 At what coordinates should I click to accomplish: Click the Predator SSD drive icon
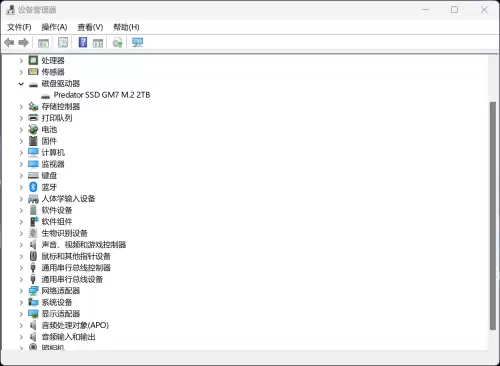(45, 96)
